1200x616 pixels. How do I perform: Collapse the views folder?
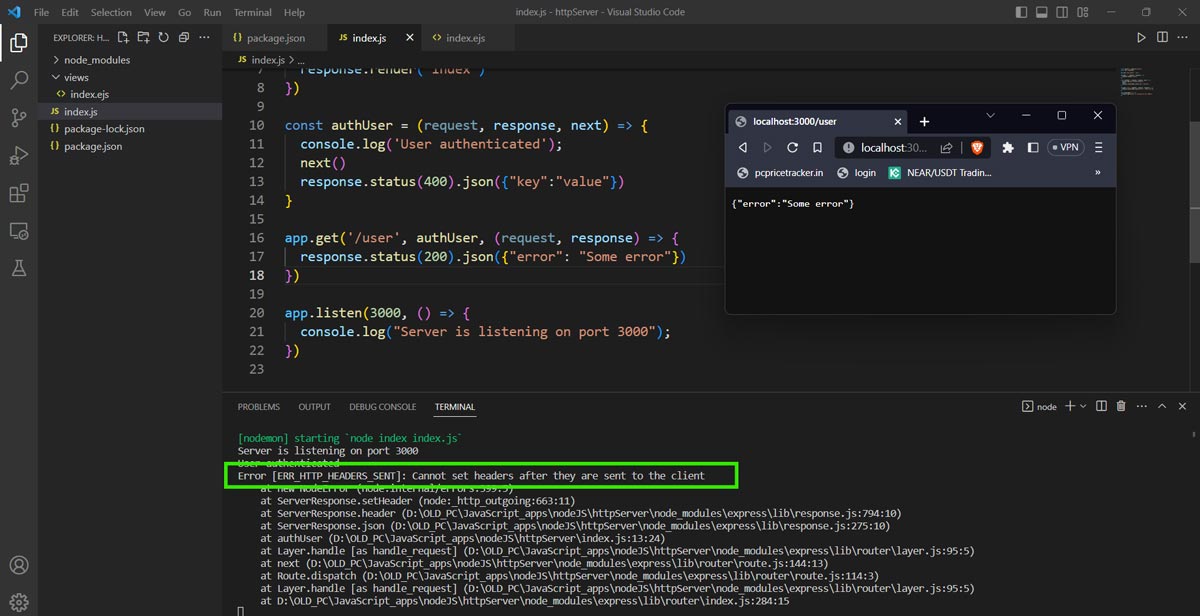(75, 76)
